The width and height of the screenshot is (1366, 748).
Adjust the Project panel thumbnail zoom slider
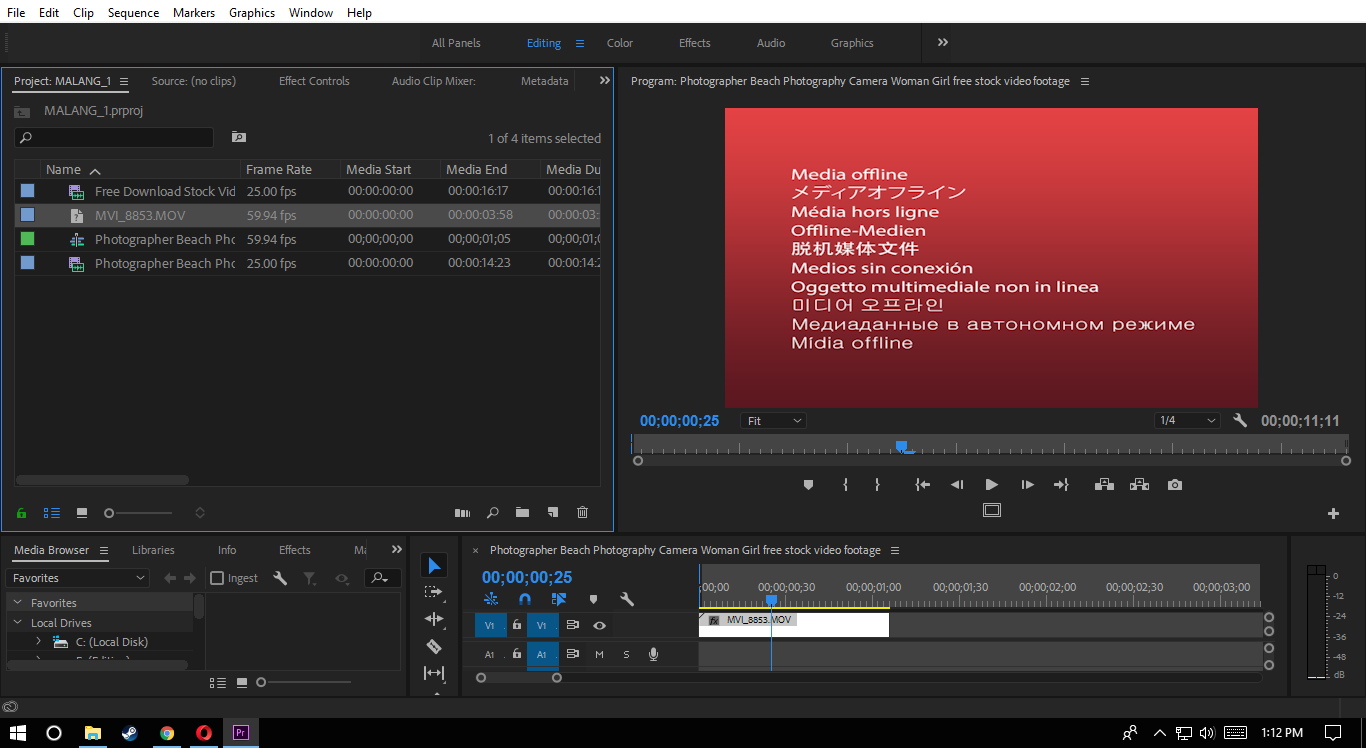pyautogui.click(x=109, y=513)
